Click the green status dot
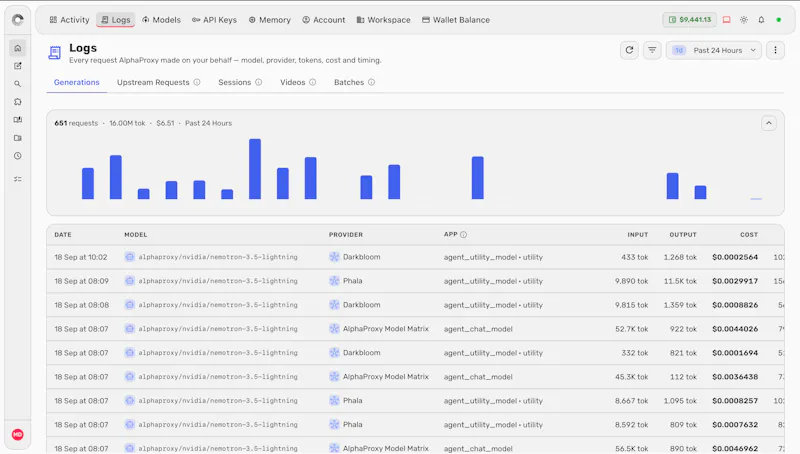Screen dimensions: 800x454 coord(779,20)
